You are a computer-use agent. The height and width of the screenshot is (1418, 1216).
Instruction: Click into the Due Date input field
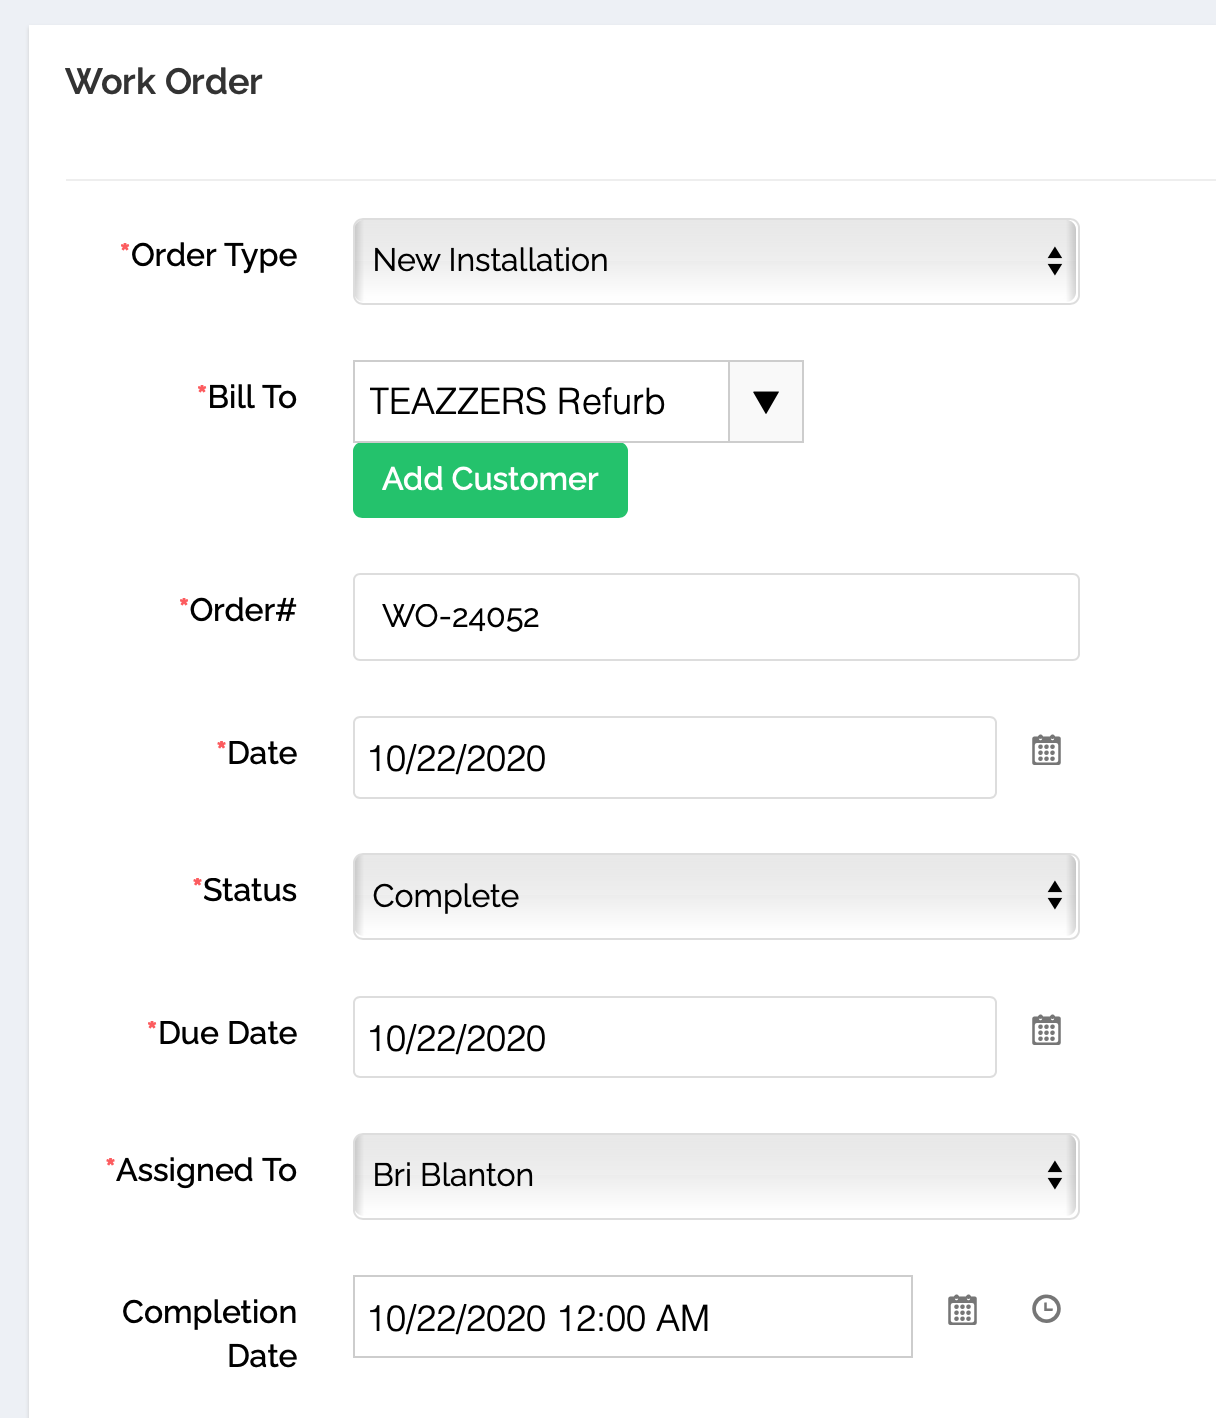pyautogui.click(x=674, y=1038)
